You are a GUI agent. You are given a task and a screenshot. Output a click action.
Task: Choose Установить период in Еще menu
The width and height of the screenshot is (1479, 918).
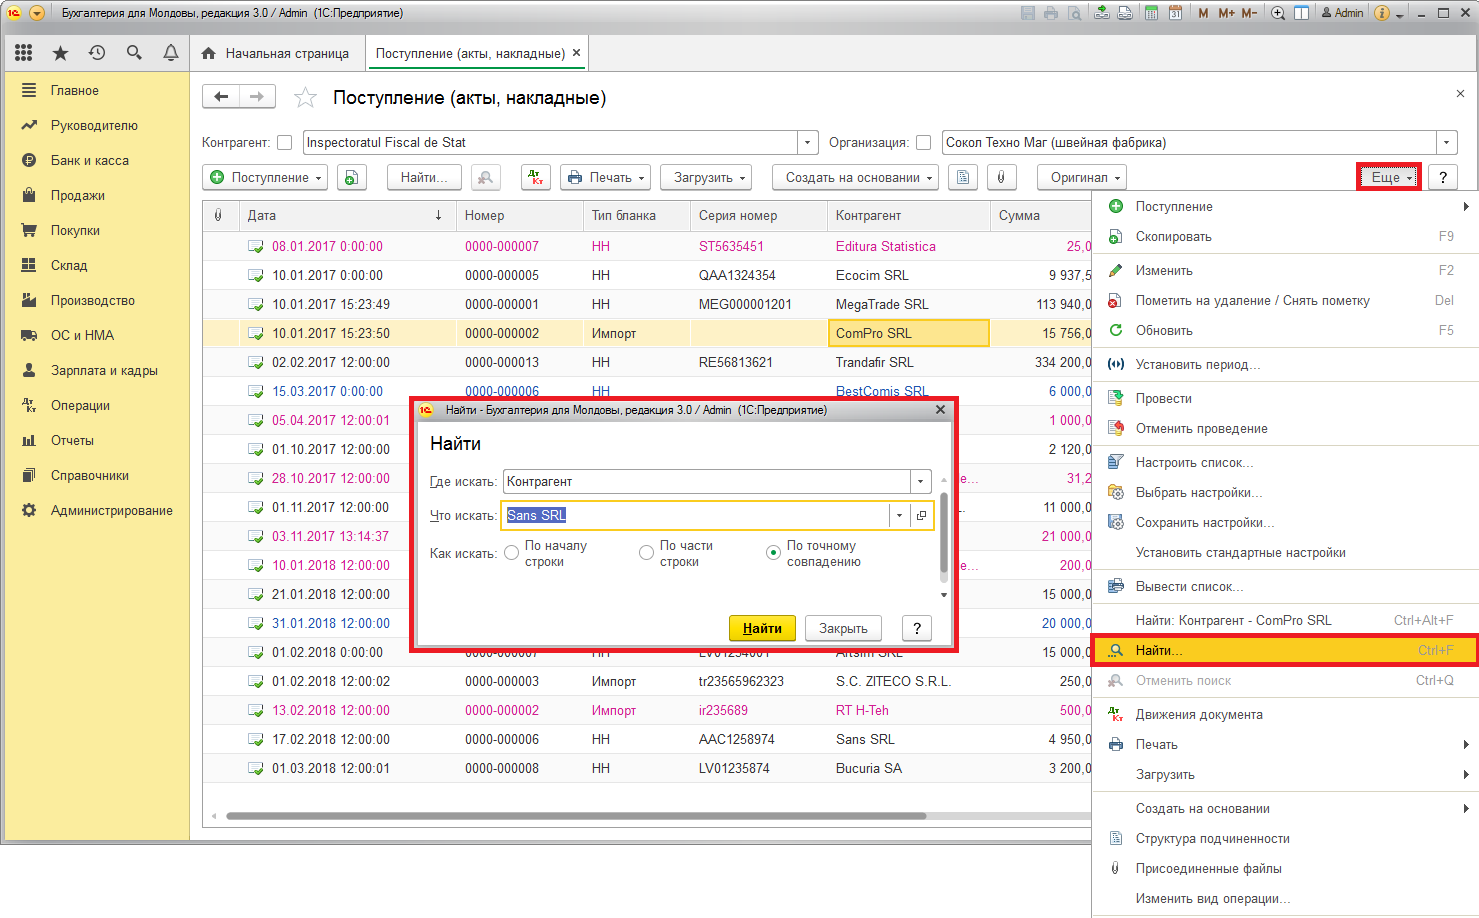[x=1285, y=364]
